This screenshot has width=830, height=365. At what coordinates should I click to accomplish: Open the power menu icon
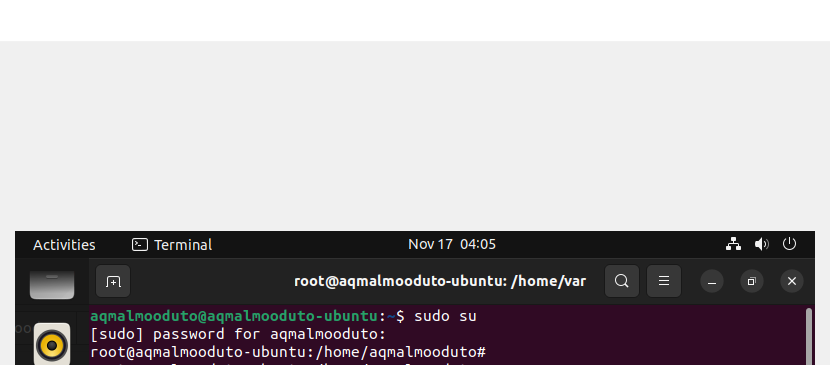pos(789,244)
